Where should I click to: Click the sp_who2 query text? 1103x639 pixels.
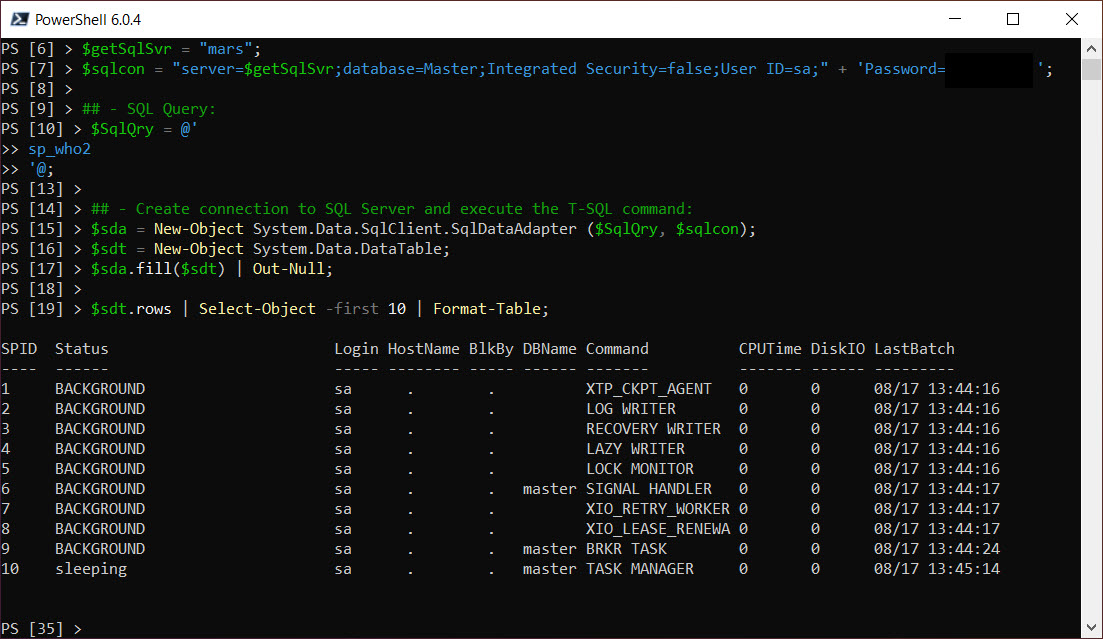(59, 148)
